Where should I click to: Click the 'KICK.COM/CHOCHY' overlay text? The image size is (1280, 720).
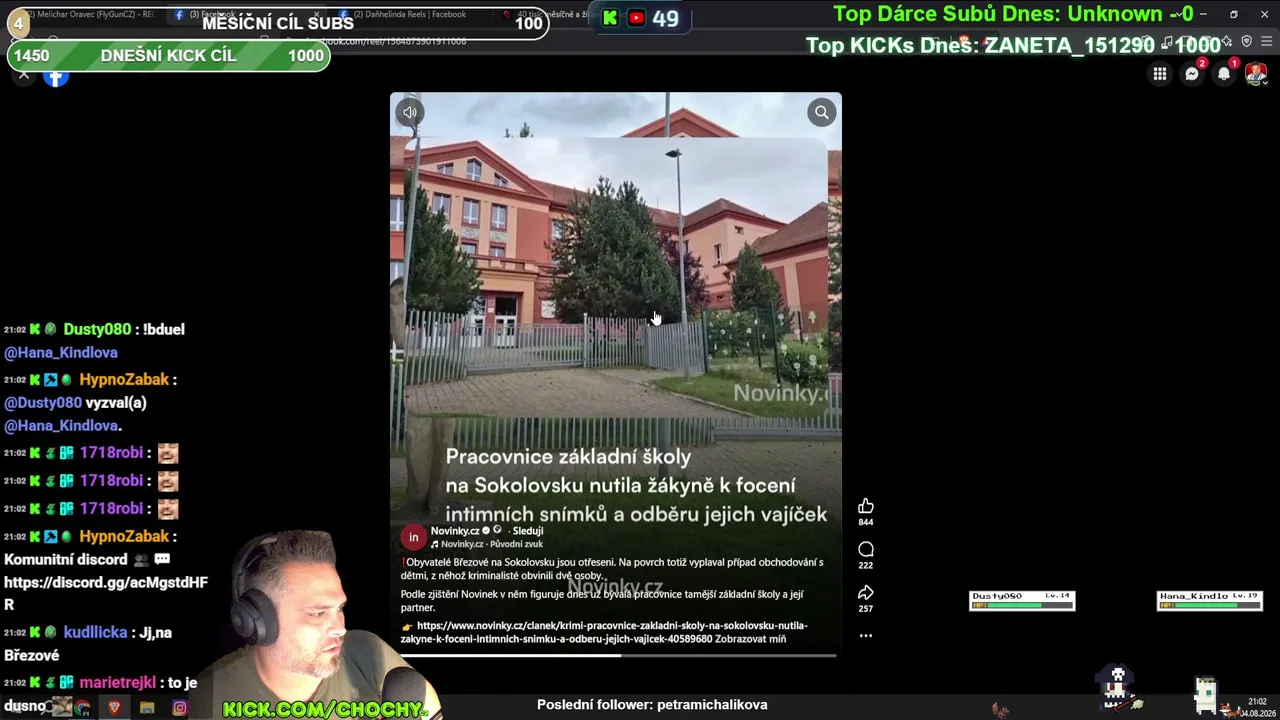coord(325,709)
